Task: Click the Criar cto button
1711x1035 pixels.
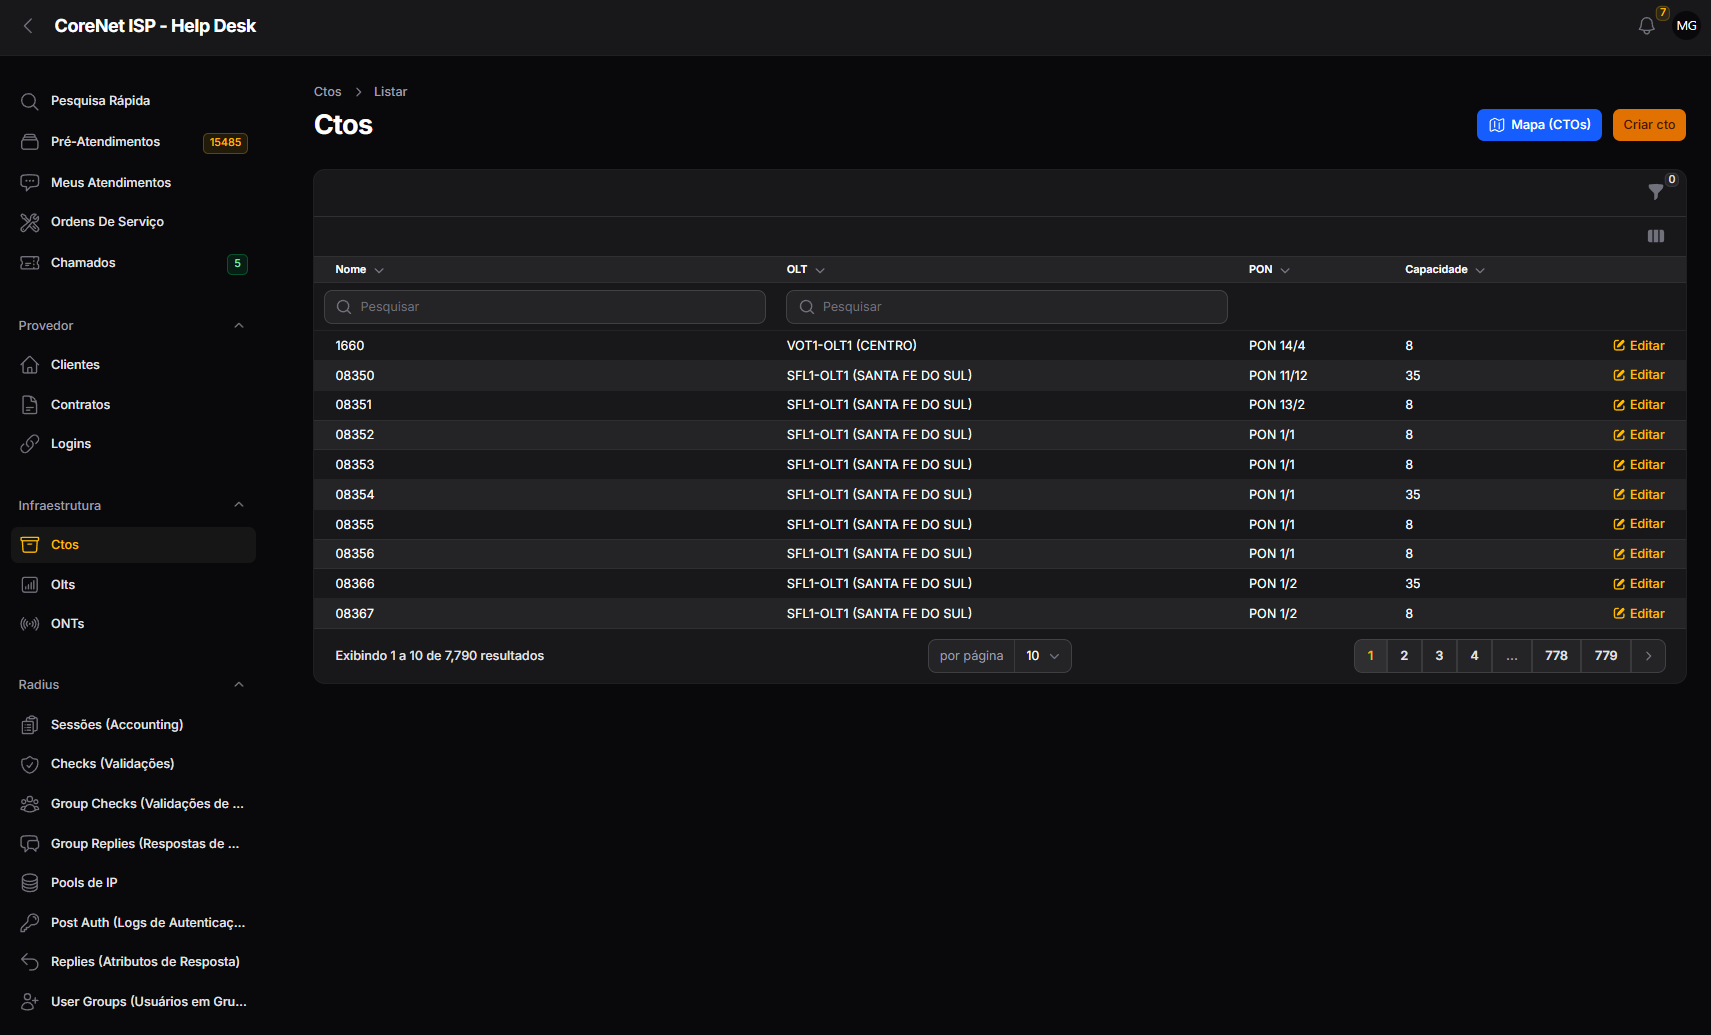Action: coord(1649,125)
